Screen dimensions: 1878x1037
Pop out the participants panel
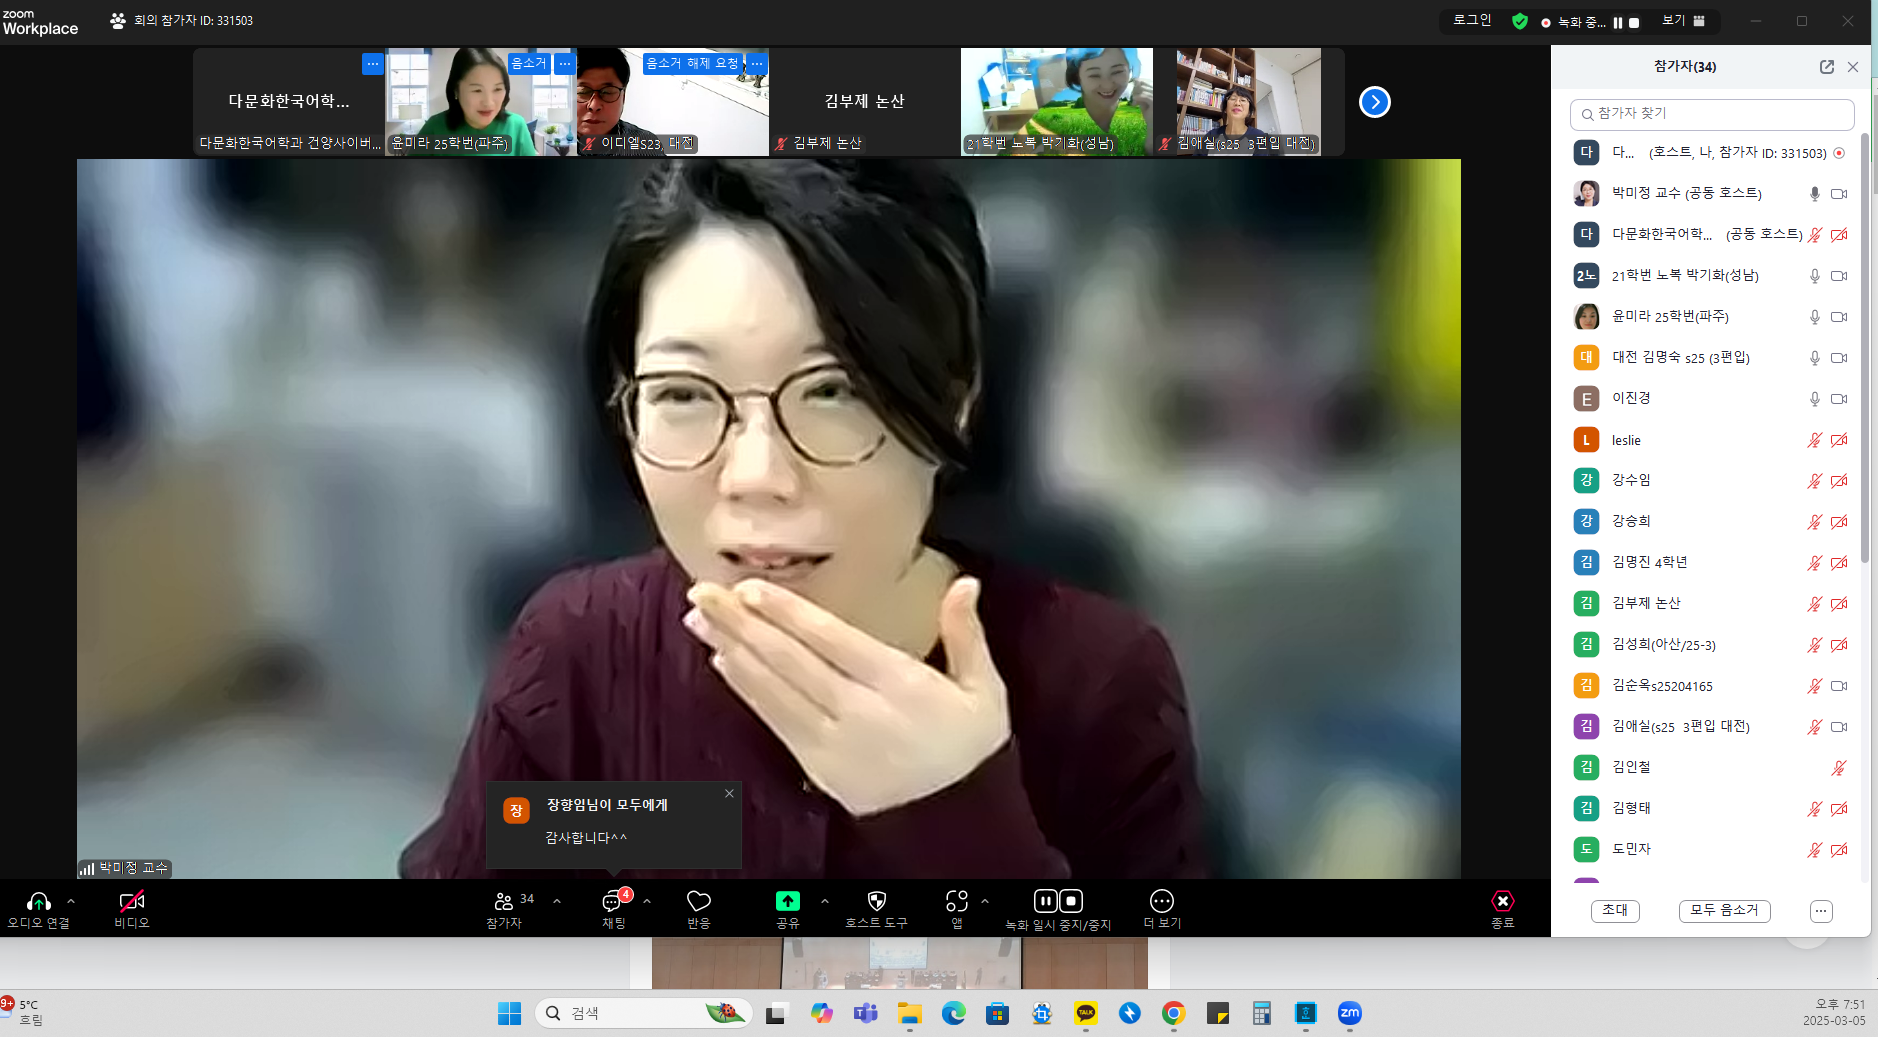pyautogui.click(x=1827, y=67)
